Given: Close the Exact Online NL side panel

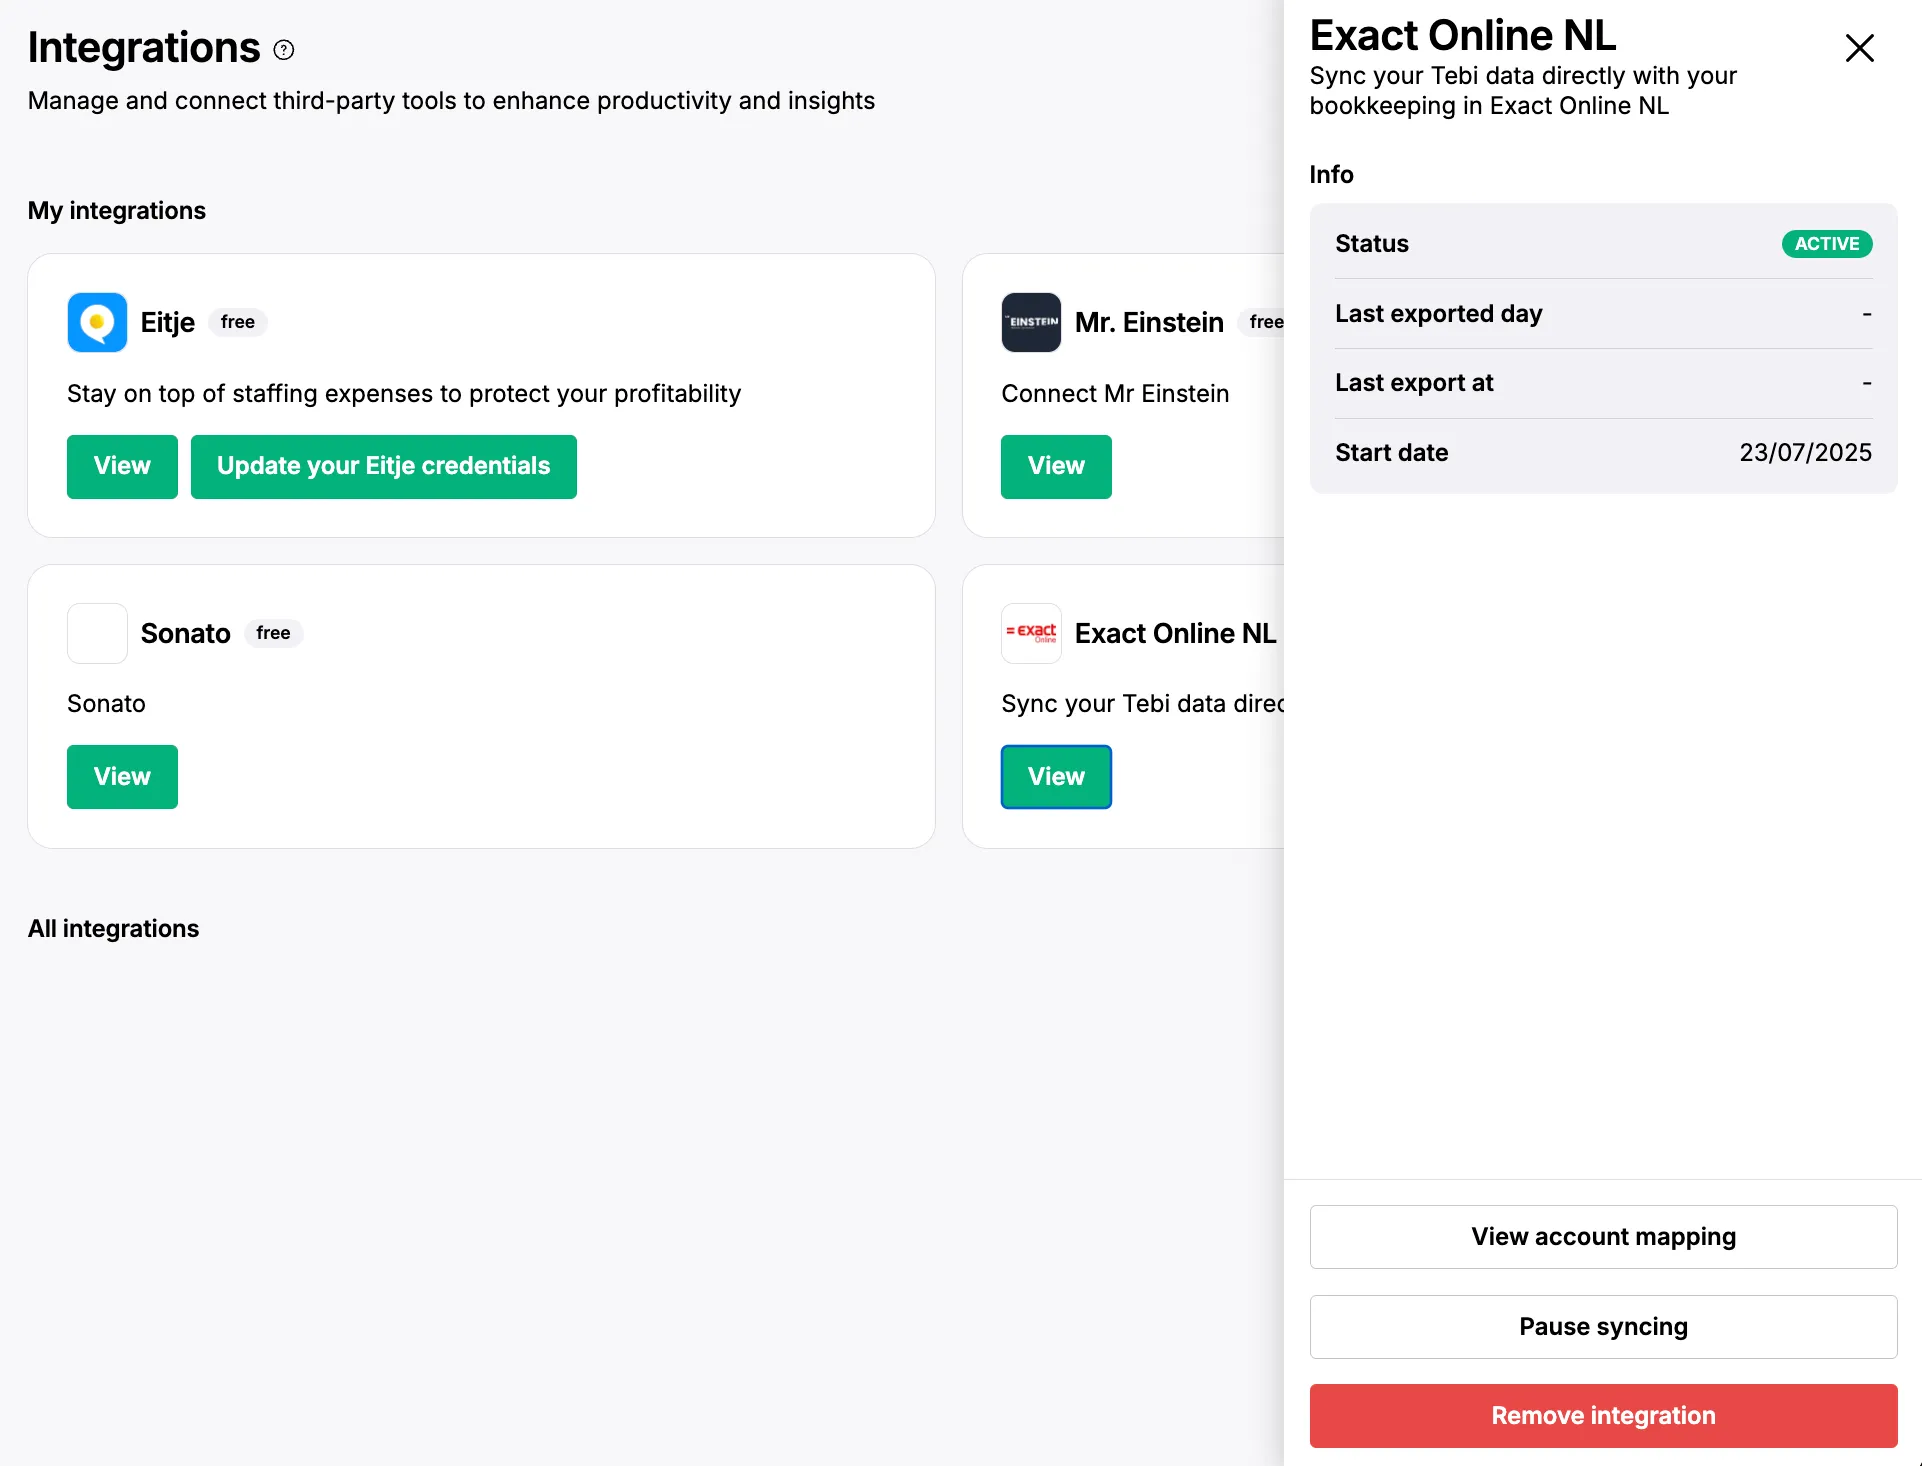Looking at the screenshot, I should [x=1859, y=48].
